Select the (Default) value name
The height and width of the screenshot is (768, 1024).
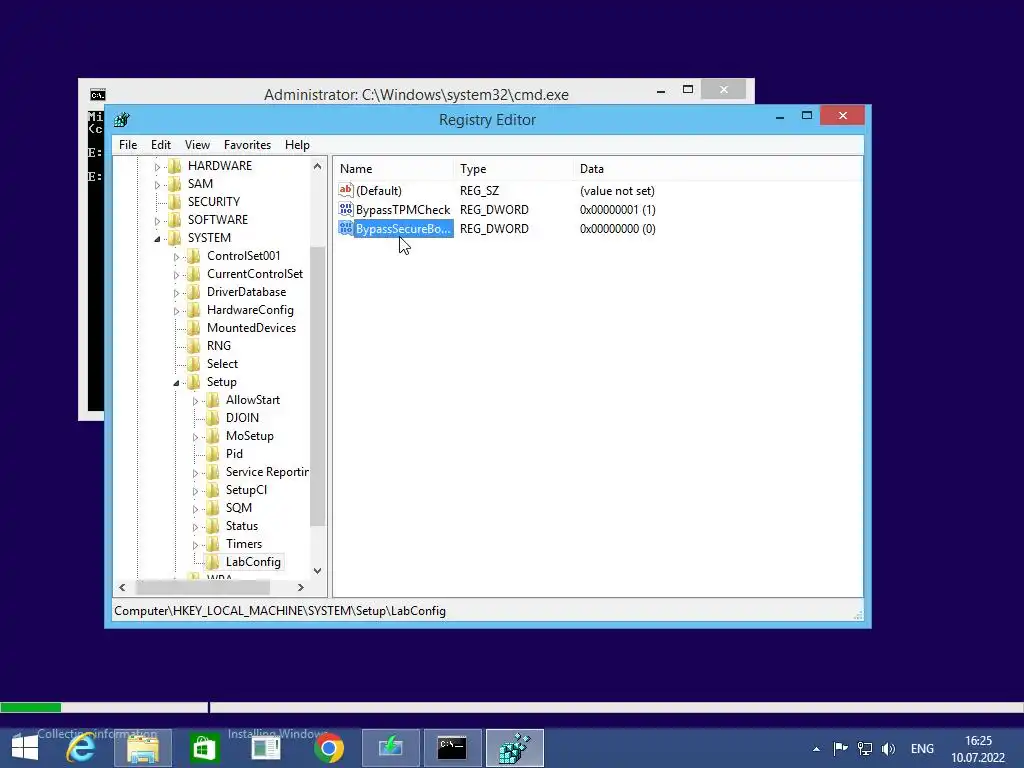coord(379,191)
